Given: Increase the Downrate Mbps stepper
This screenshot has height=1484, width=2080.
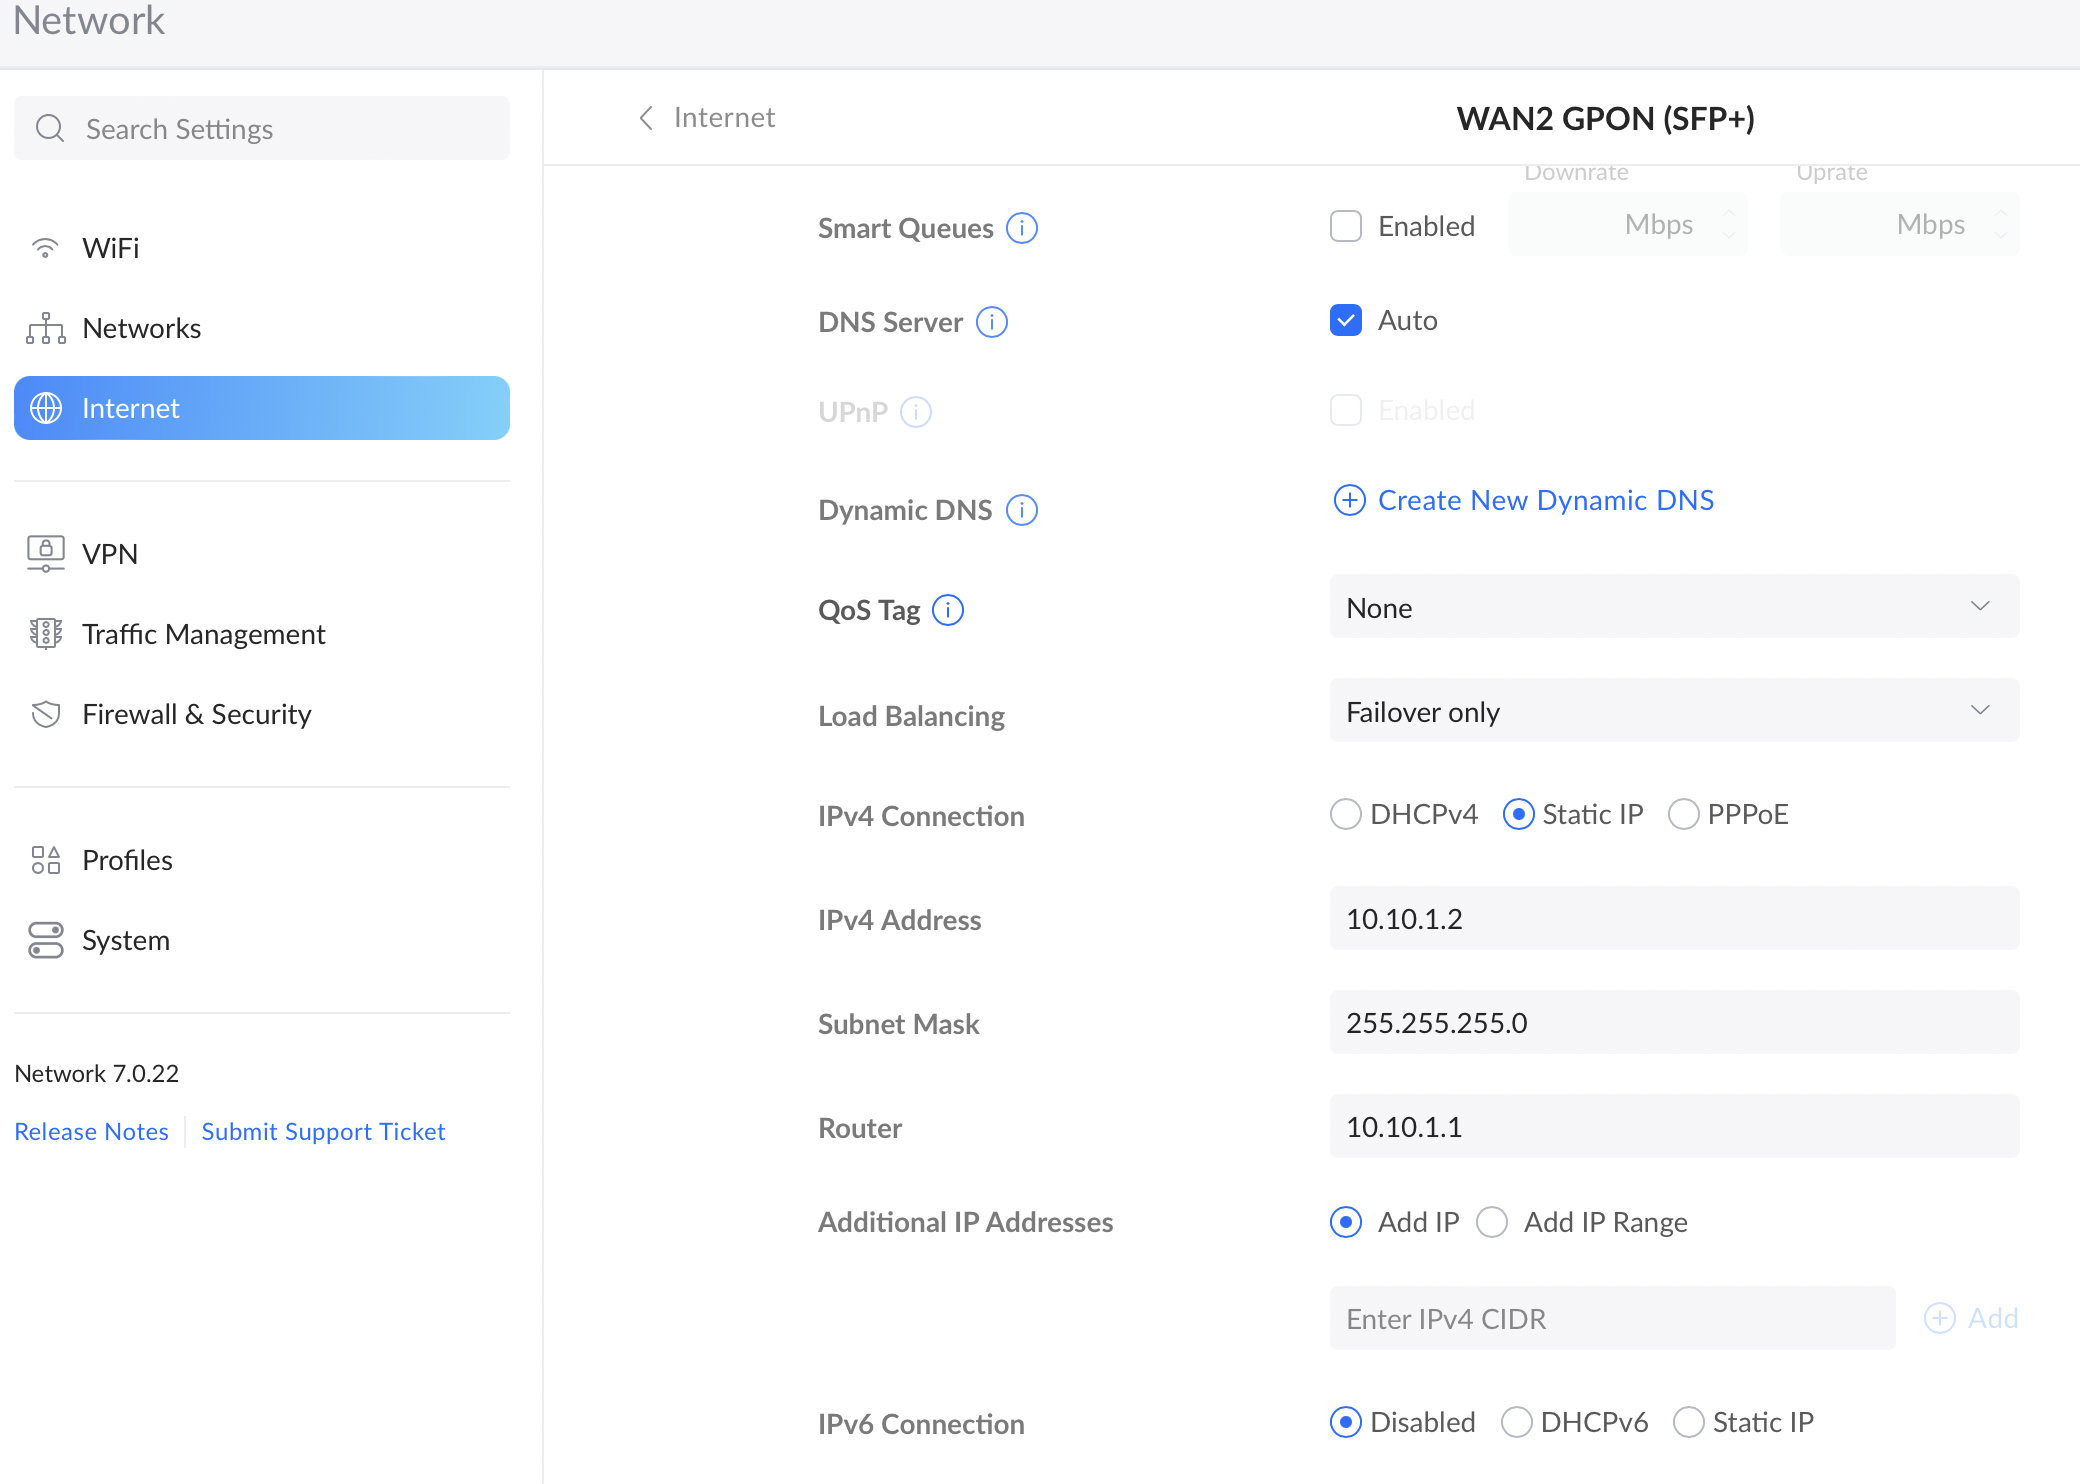Looking at the screenshot, I should (x=1729, y=214).
